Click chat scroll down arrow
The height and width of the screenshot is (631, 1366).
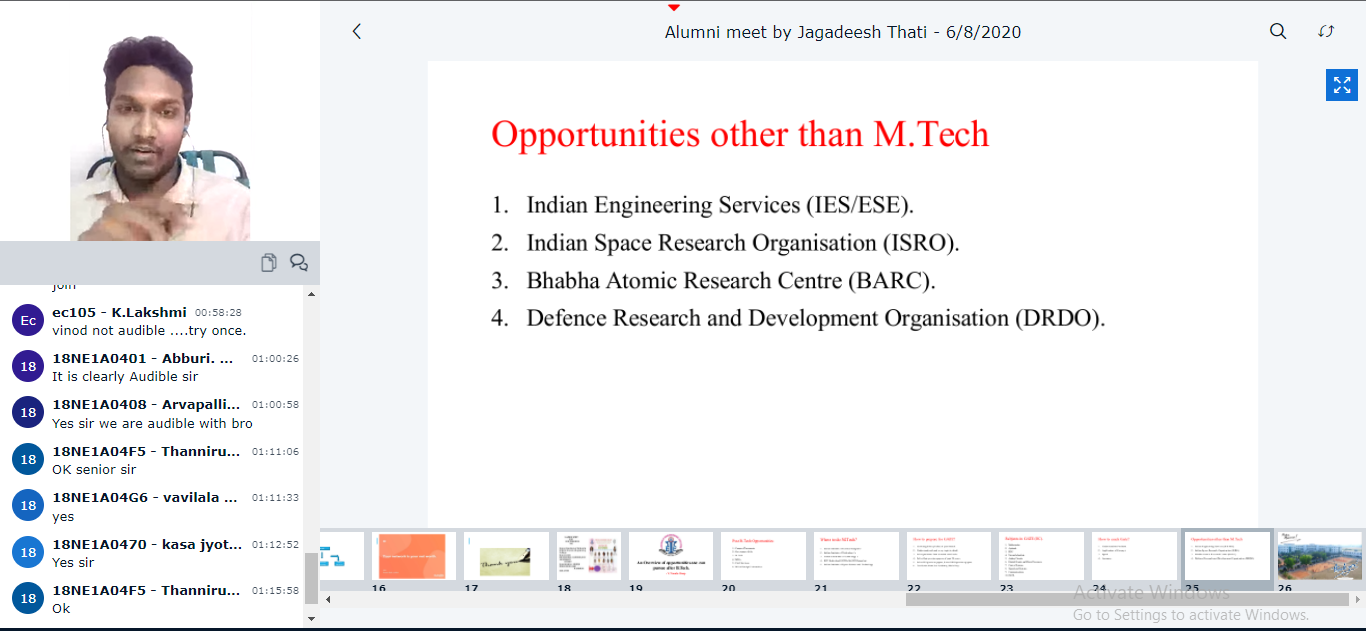tap(311, 618)
